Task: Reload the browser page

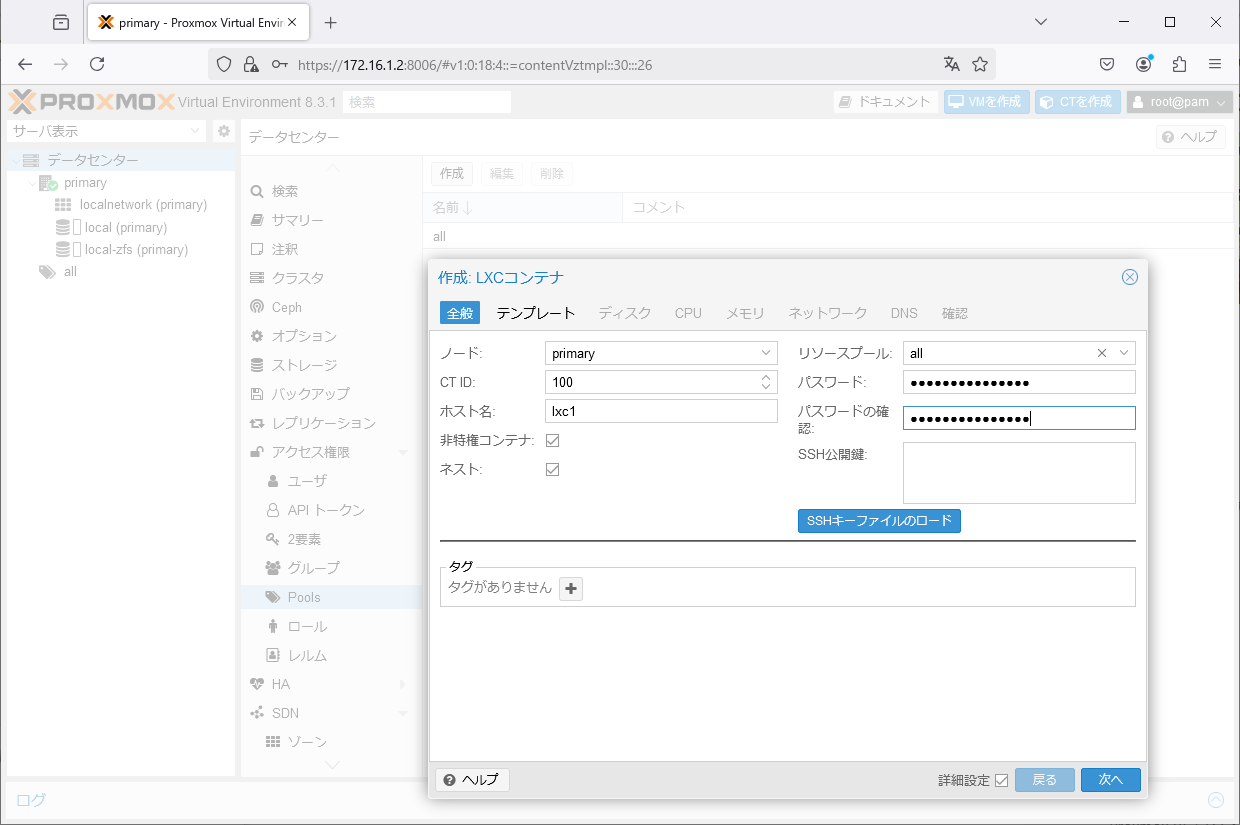Action: coord(97,64)
